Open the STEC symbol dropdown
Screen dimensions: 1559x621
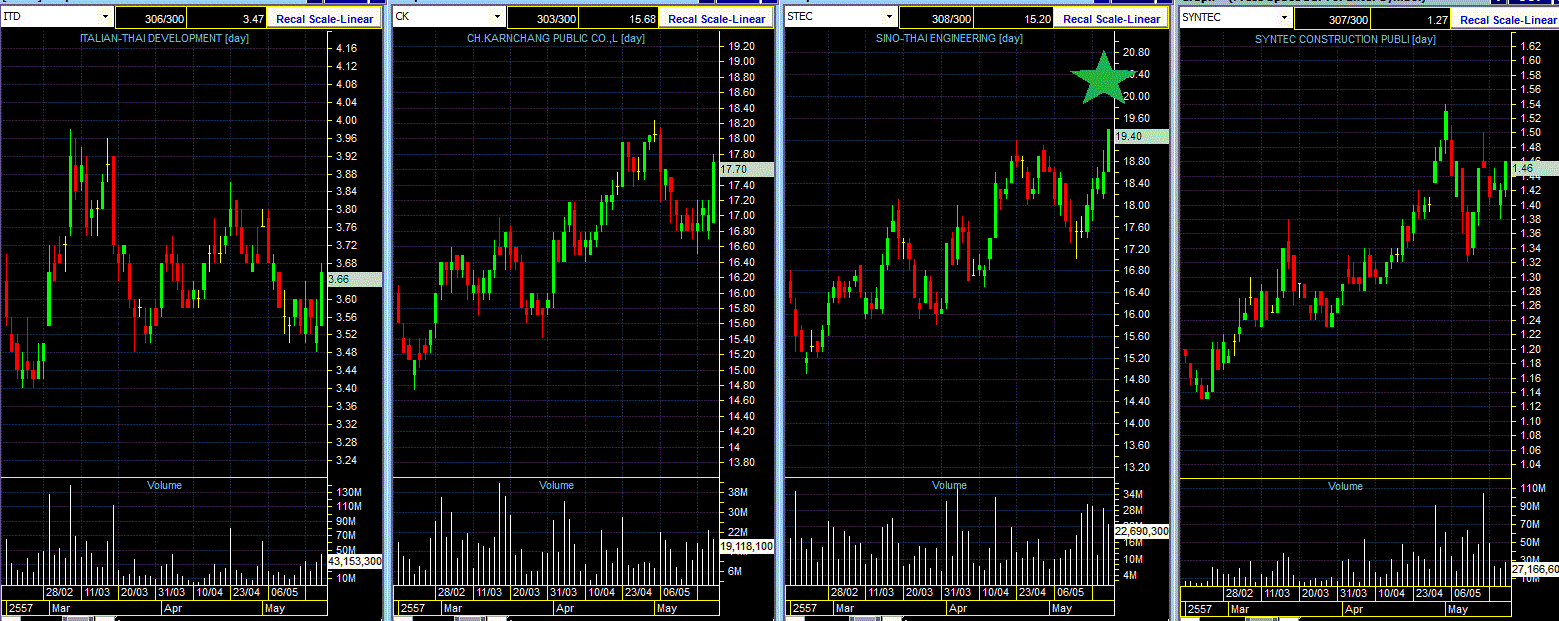point(889,17)
